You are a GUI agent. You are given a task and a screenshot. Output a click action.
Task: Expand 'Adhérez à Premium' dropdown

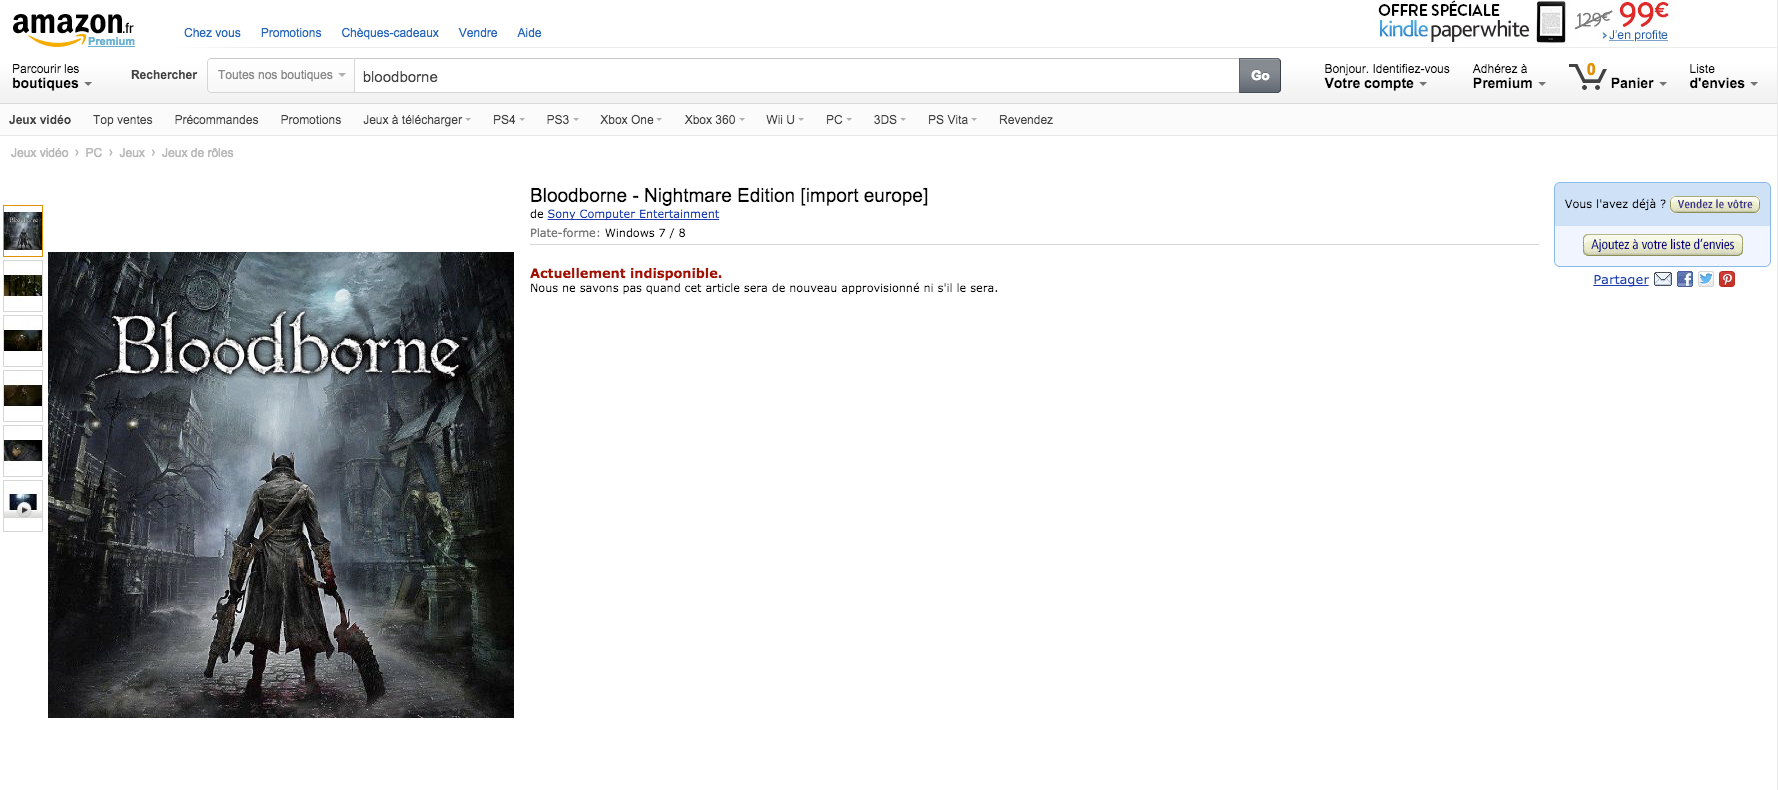[x=1508, y=76]
